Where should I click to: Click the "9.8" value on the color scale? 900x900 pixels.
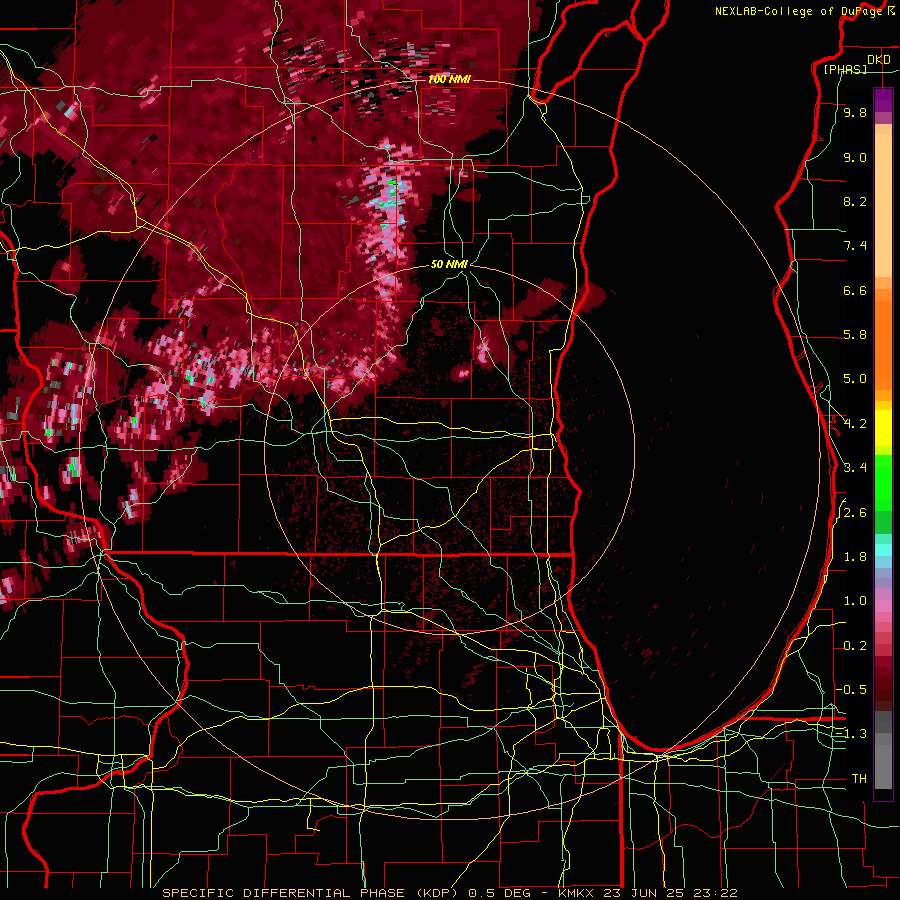[x=855, y=112]
